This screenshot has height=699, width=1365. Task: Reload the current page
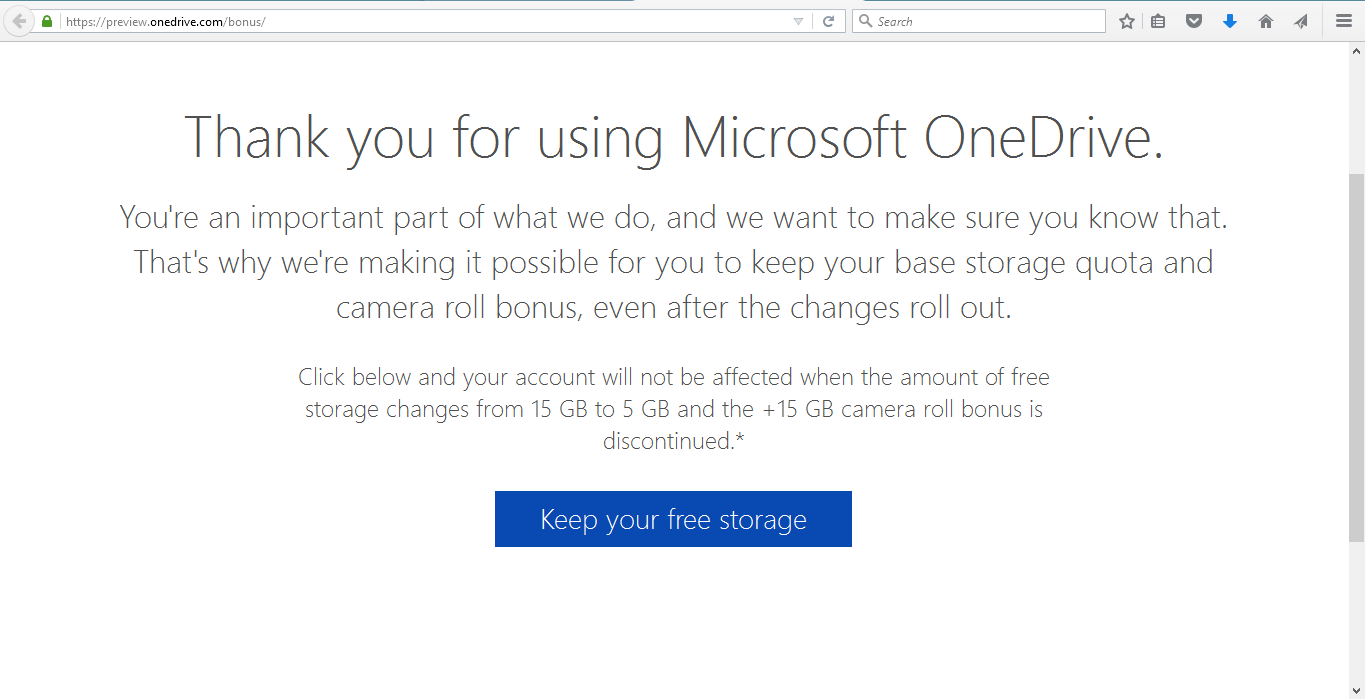(x=828, y=21)
